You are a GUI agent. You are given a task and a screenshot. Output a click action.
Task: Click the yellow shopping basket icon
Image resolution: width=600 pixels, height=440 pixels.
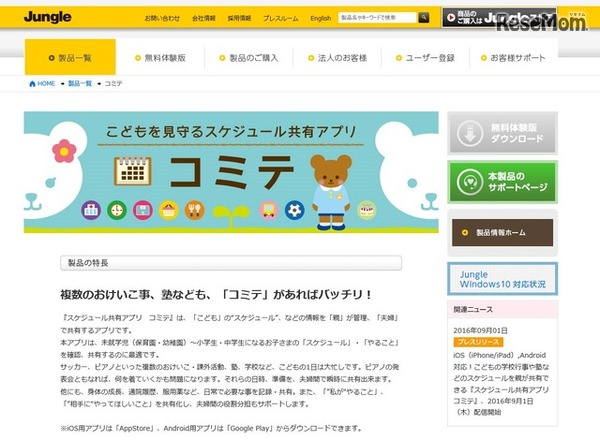tap(169, 210)
